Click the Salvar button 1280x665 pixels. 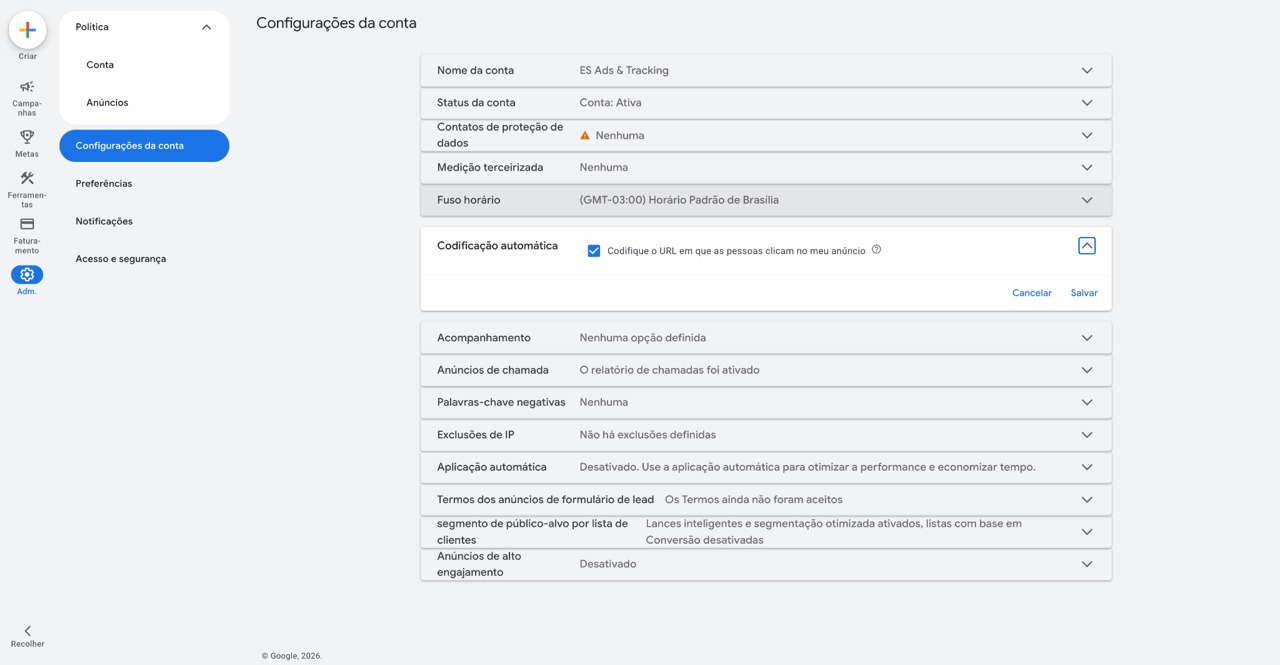(x=1084, y=293)
